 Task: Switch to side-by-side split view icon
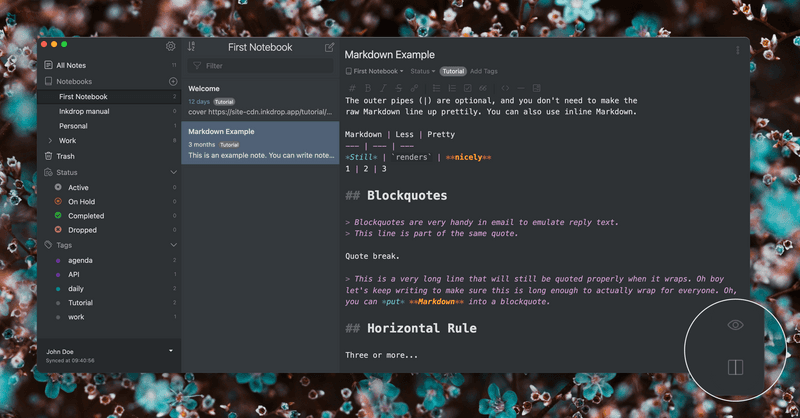(736, 367)
